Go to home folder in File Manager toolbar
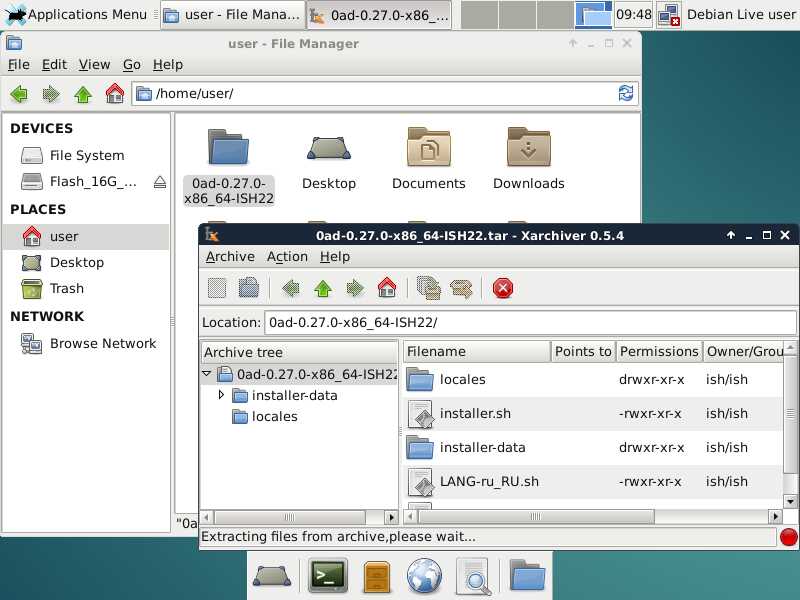Viewport: 800px width, 600px height. pyautogui.click(x=114, y=94)
